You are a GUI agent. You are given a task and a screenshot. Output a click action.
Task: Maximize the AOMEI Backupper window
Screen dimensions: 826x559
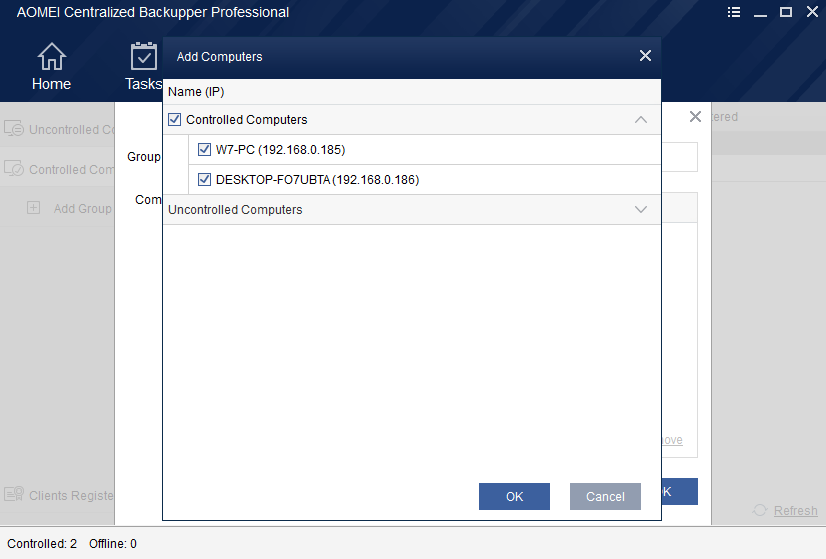tap(786, 12)
